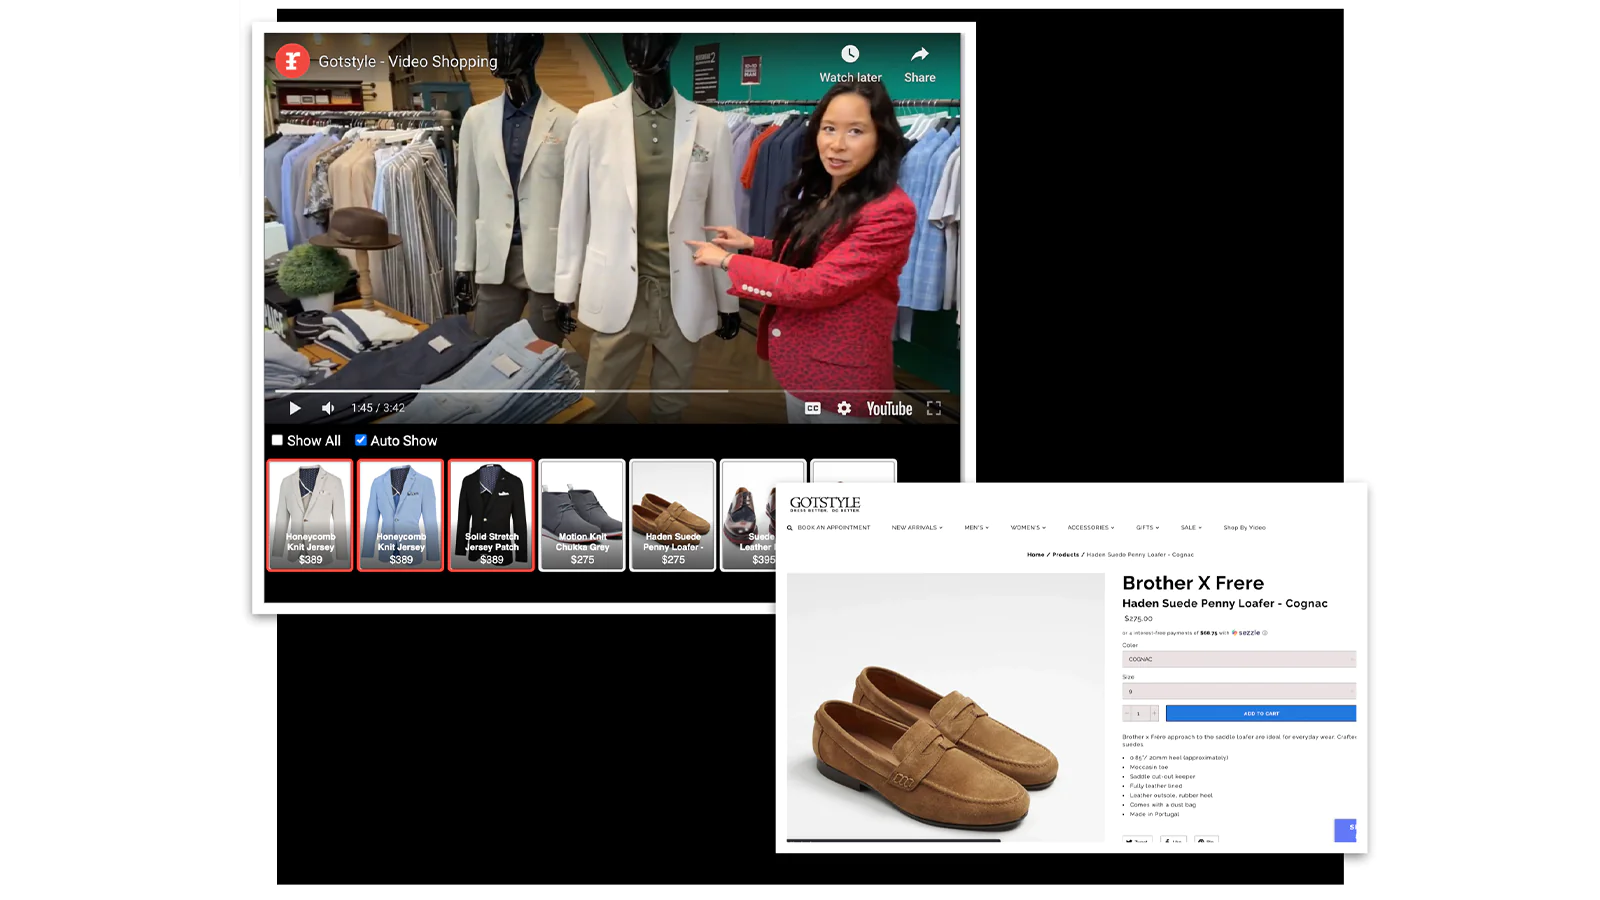Expand the Accessories menu

click(1090, 528)
